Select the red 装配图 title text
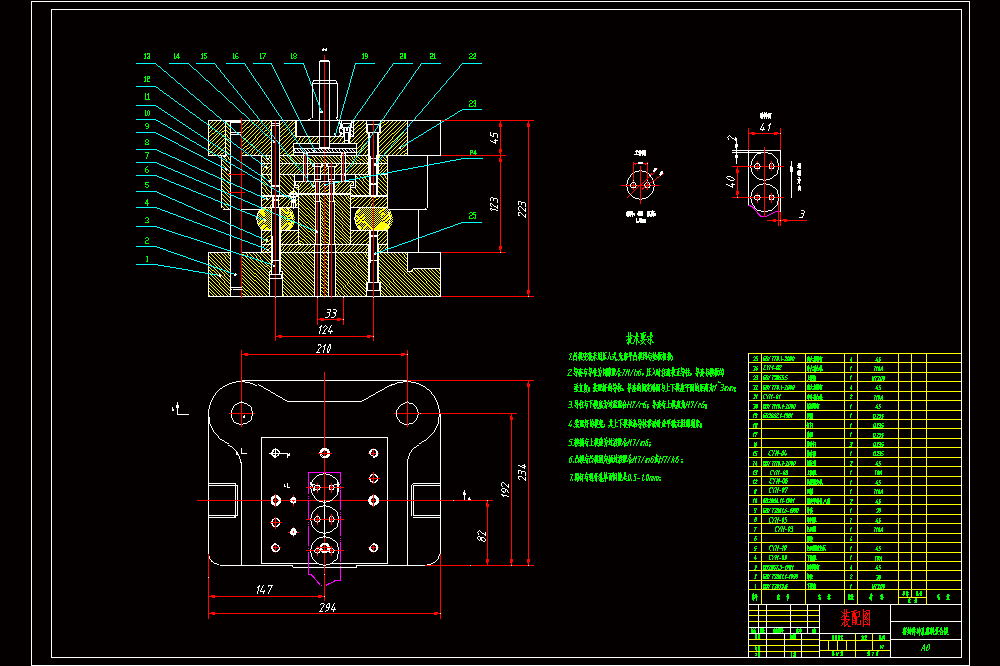The height and width of the screenshot is (666, 1000). (855, 618)
